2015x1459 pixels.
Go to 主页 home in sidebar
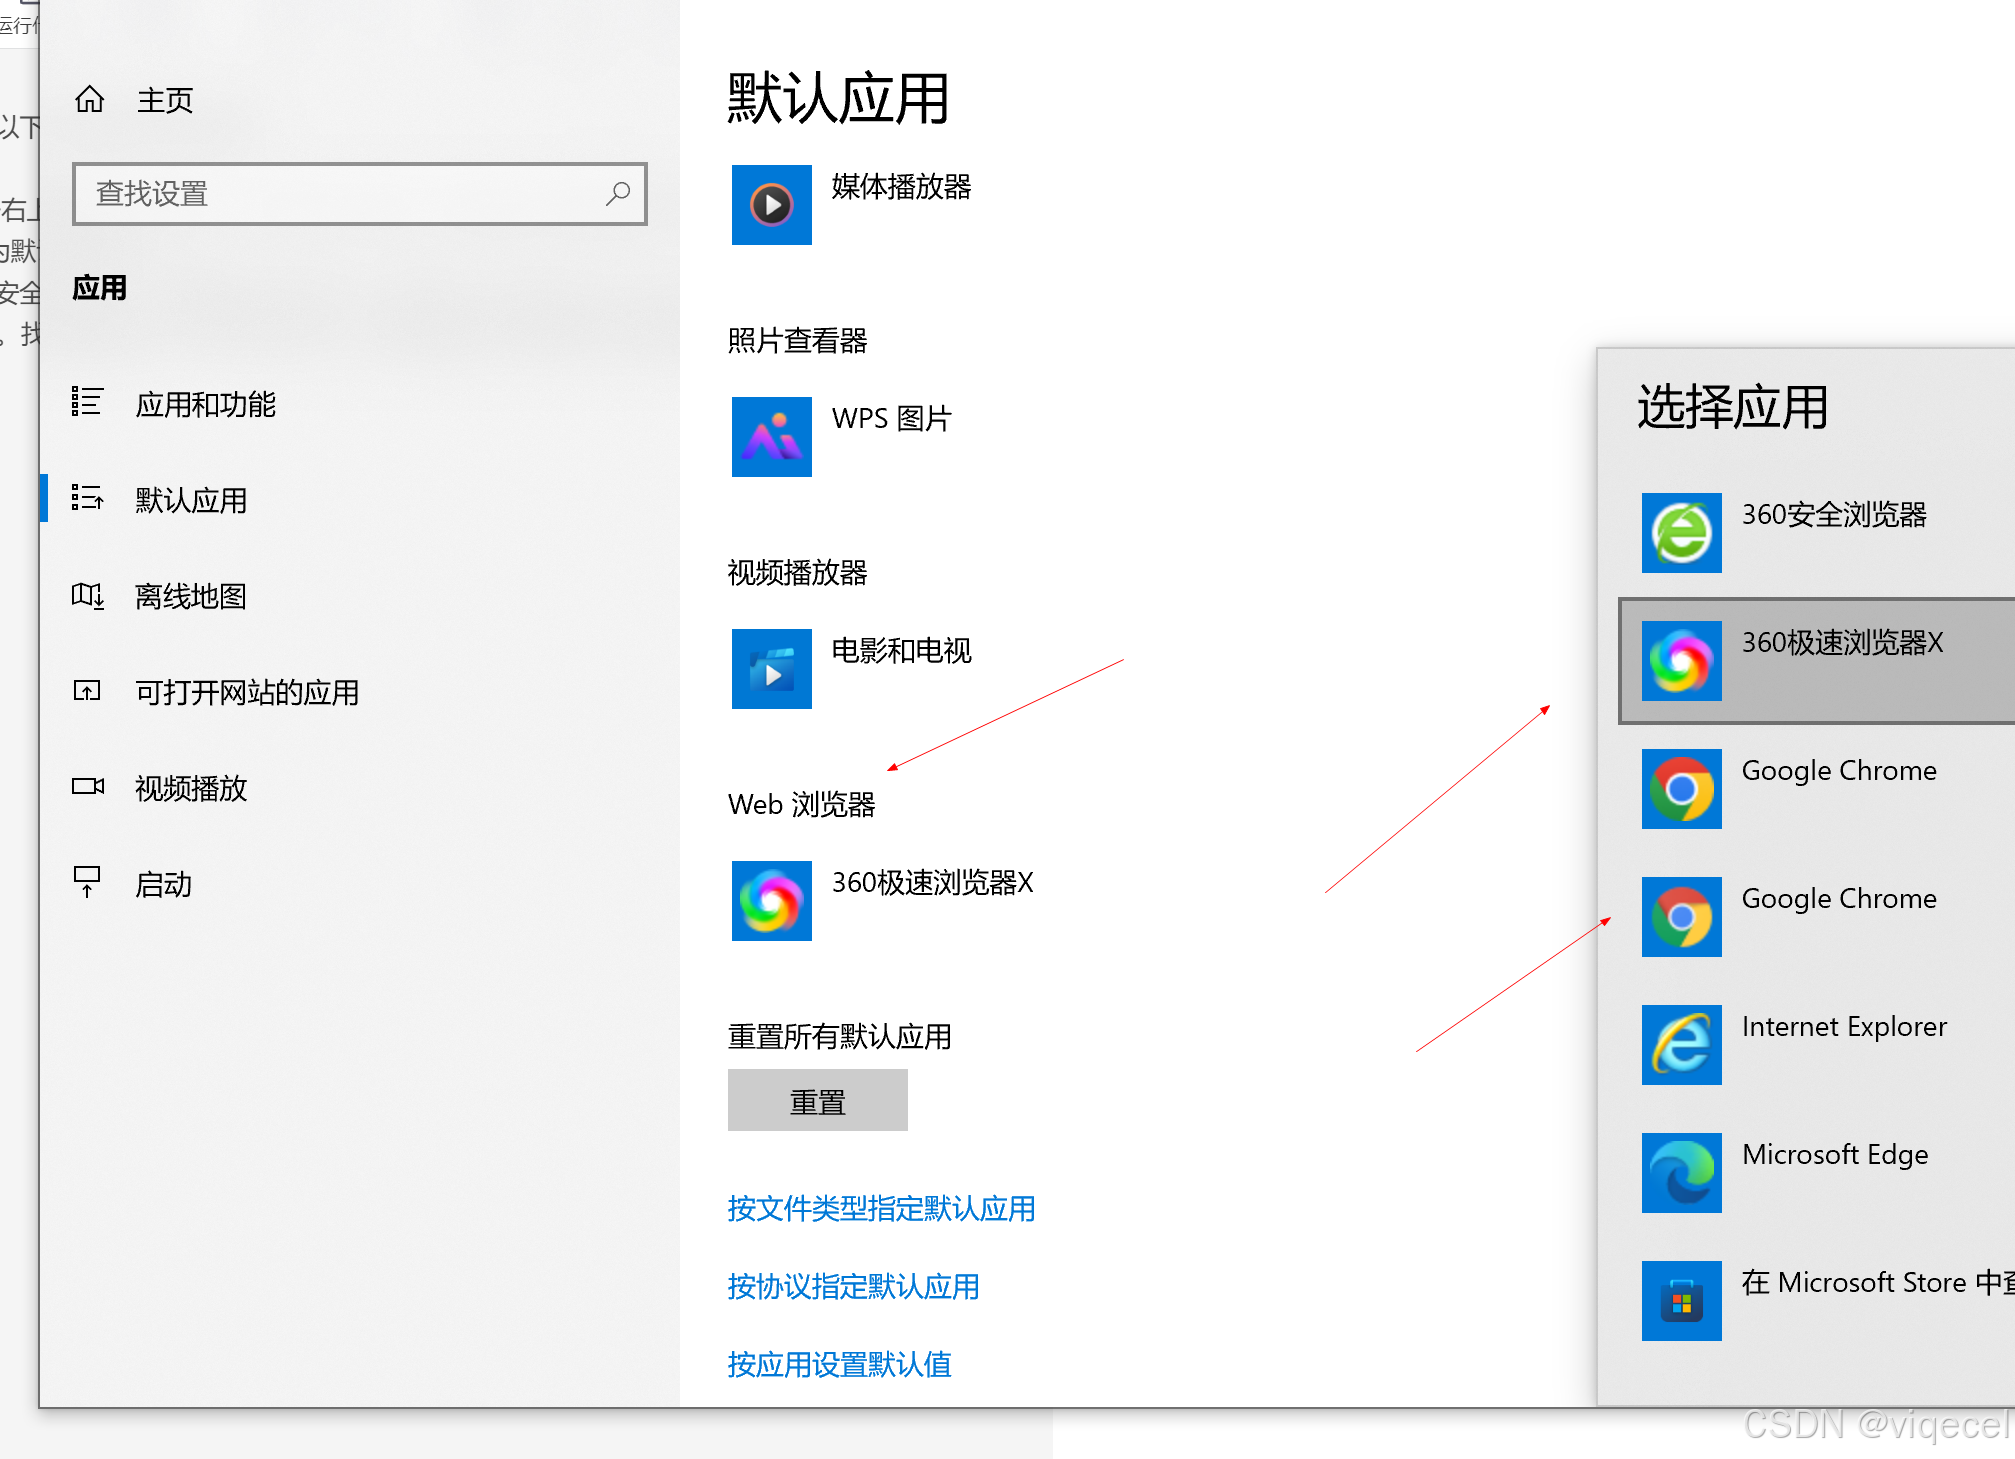(x=164, y=100)
